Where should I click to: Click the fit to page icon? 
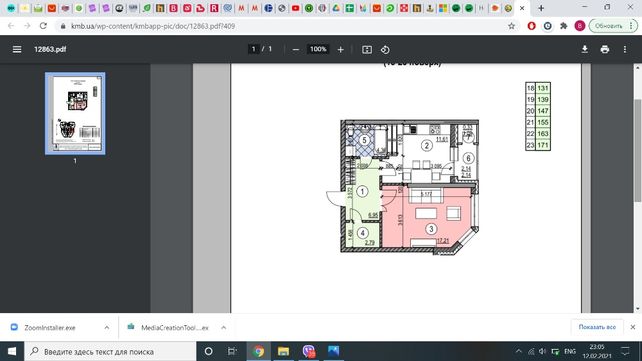(x=367, y=50)
